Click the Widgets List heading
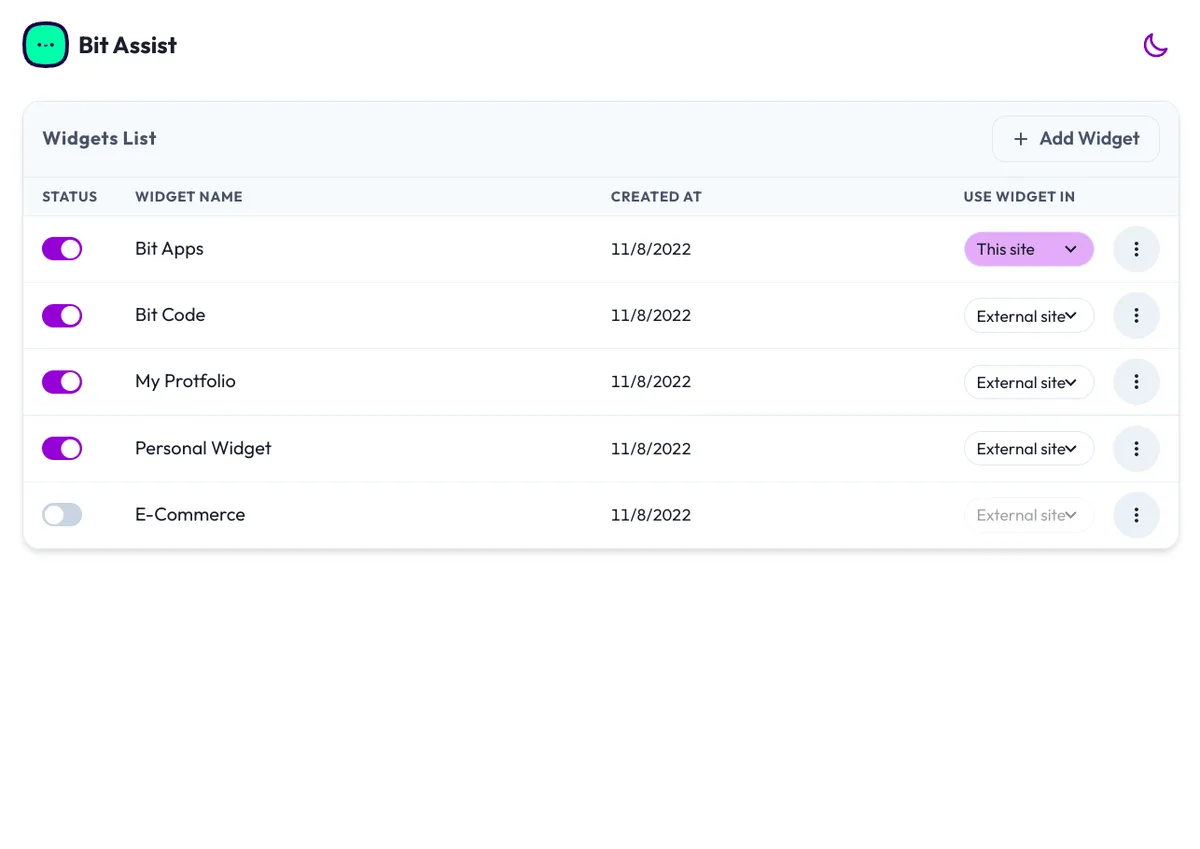1200x849 pixels. (99, 138)
